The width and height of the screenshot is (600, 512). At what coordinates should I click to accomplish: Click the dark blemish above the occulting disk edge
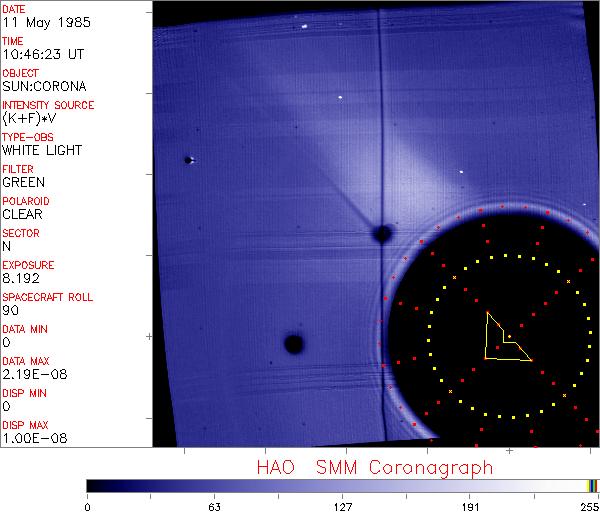point(382,234)
